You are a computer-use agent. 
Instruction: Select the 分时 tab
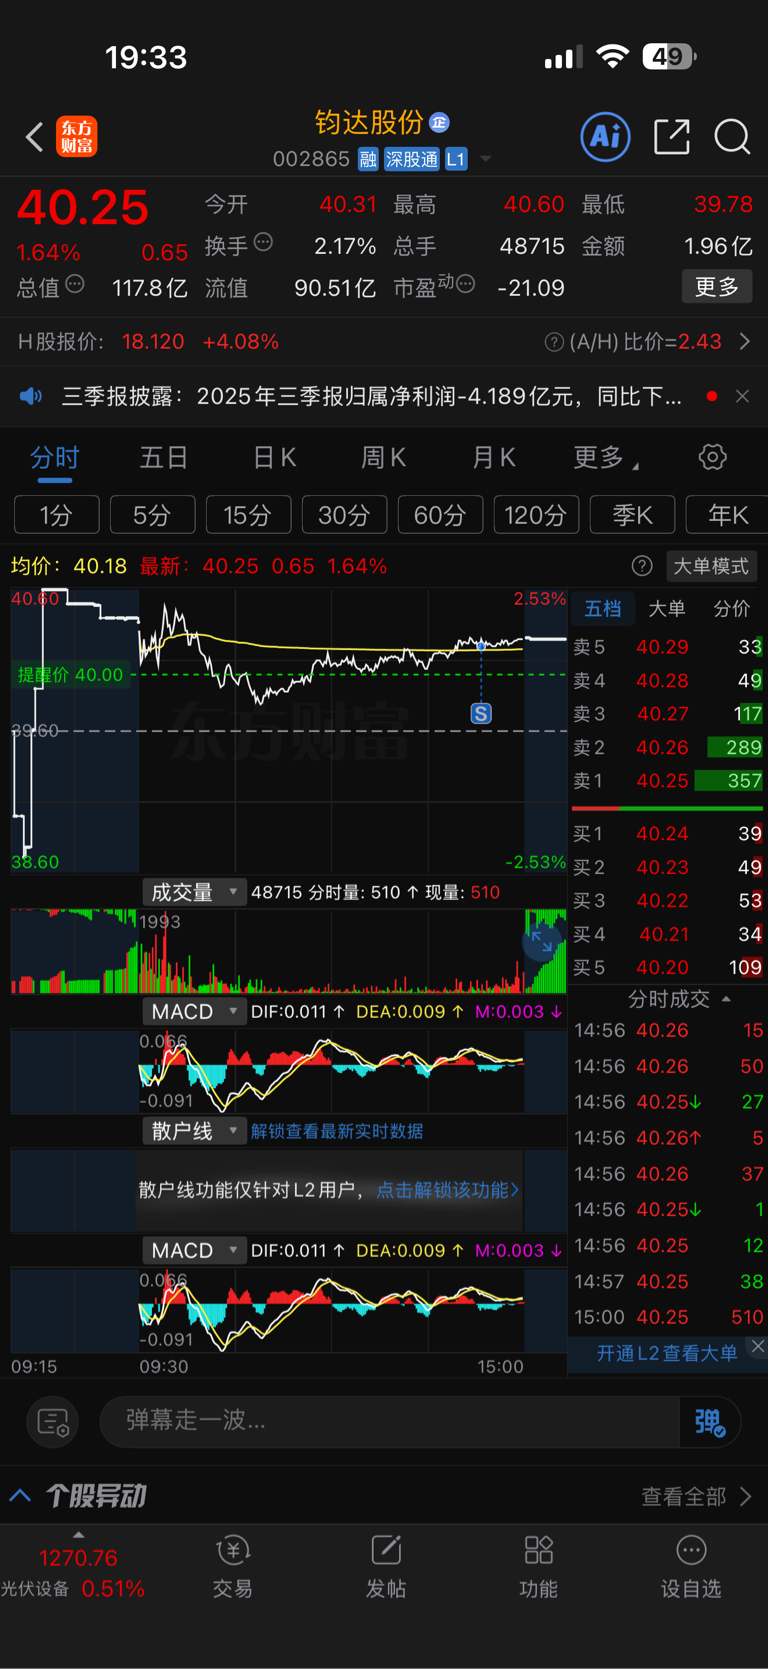(x=54, y=457)
